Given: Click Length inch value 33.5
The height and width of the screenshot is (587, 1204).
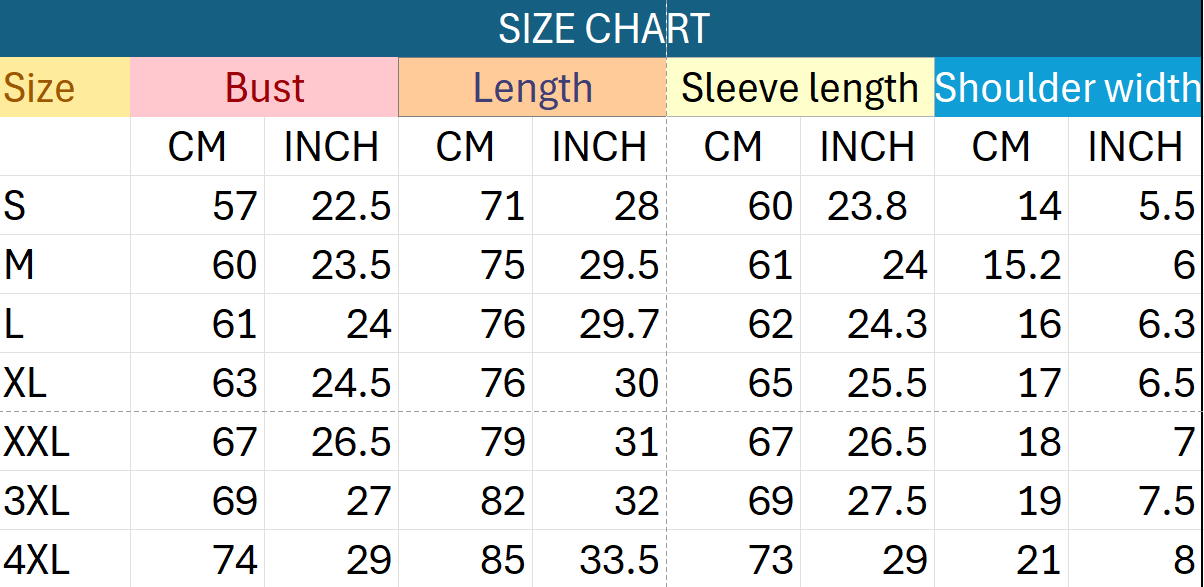Looking at the screenshot, I should click(x=618, y=560).
